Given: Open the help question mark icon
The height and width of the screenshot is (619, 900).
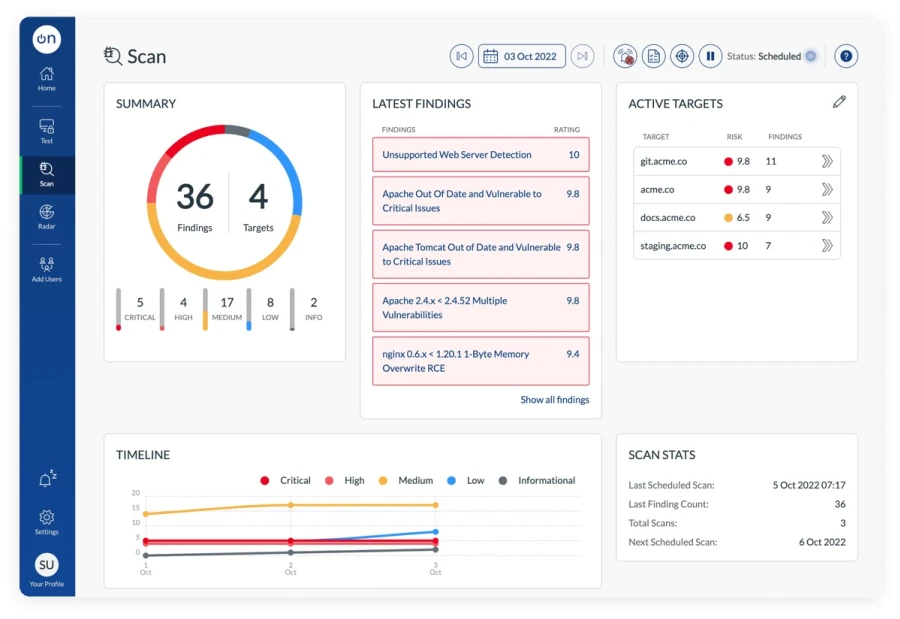Looking at the screenshot, I should tap(846, 56).
